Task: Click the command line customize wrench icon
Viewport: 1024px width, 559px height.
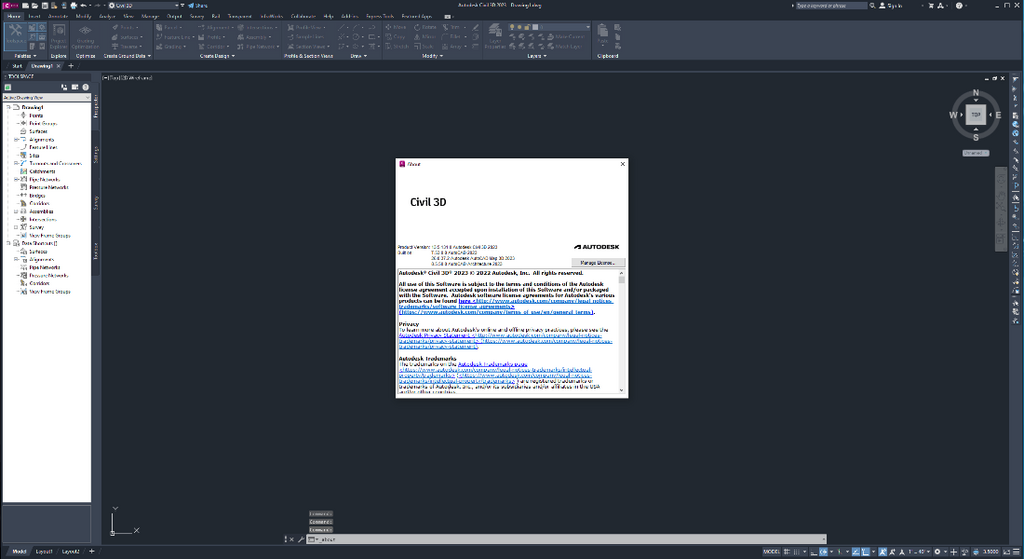Action: (x=301, y=539)
